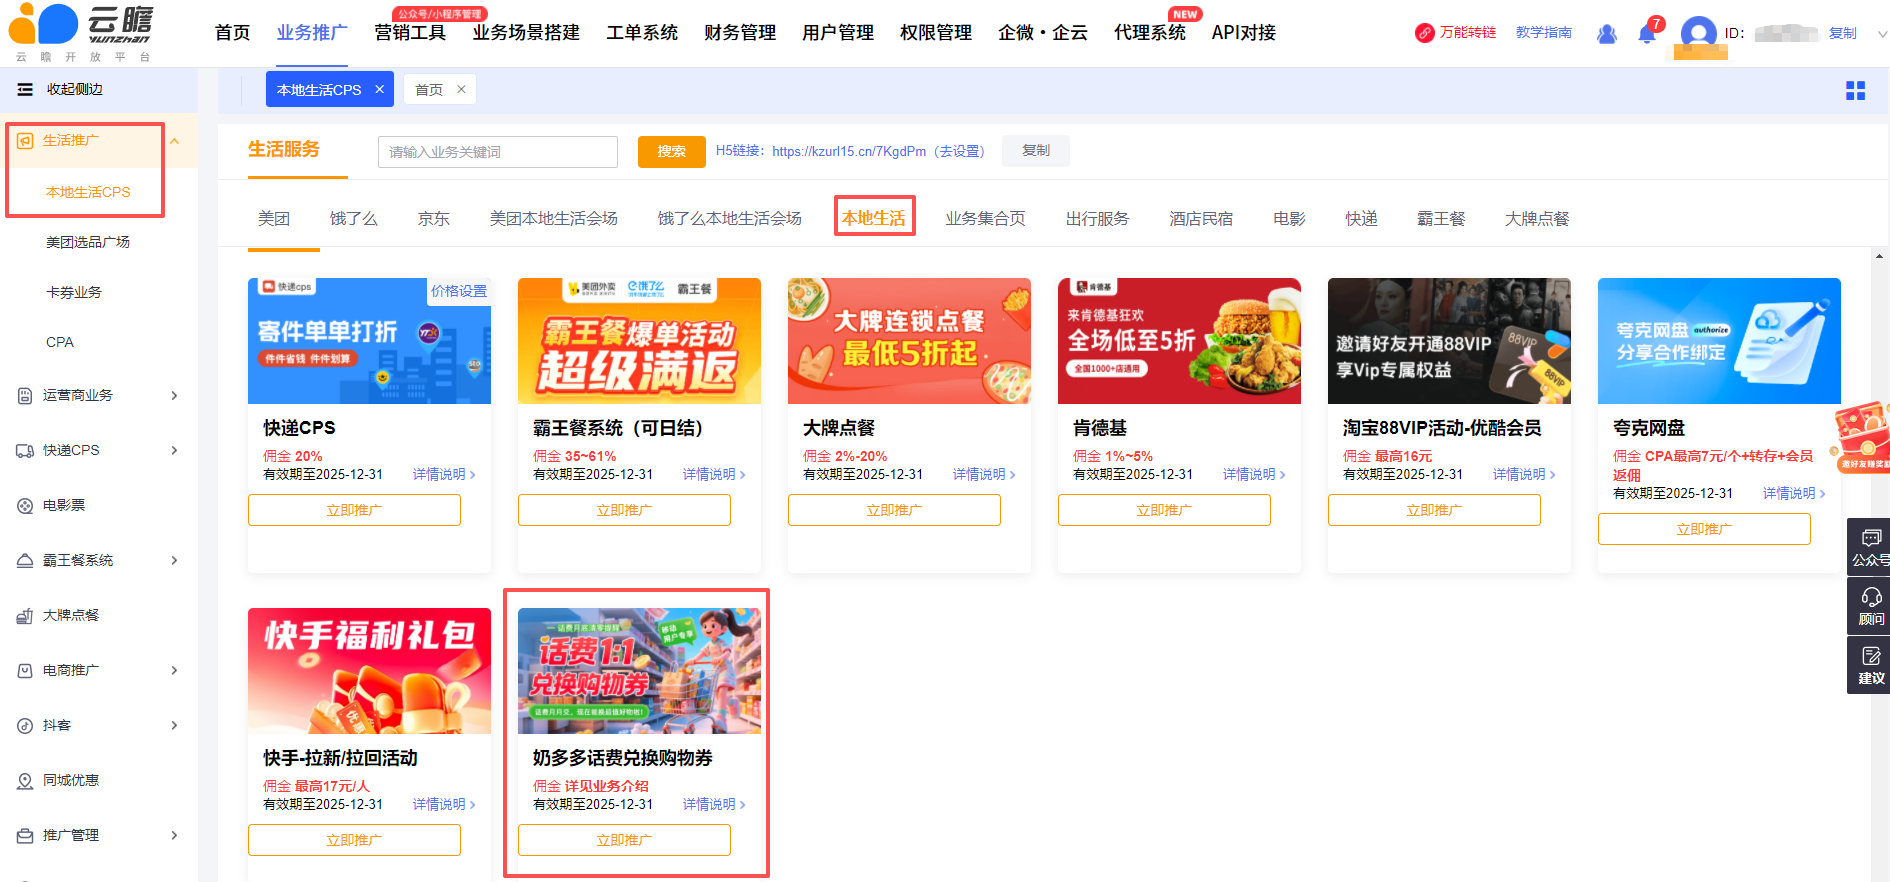Open 顾问 headset widget
The height and width of the screenshot is (882, 1890).
click(1869, 606)
